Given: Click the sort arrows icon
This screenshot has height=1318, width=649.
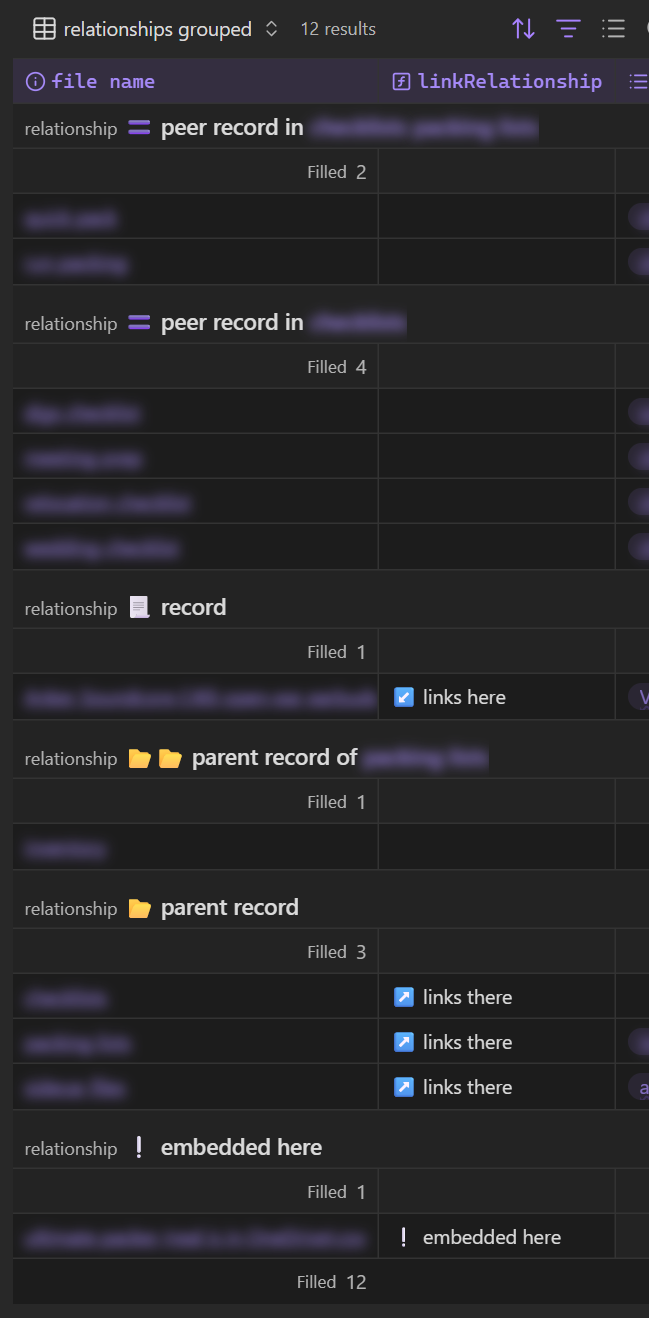Looking at the screenshot, I should (x=523, y=29).
